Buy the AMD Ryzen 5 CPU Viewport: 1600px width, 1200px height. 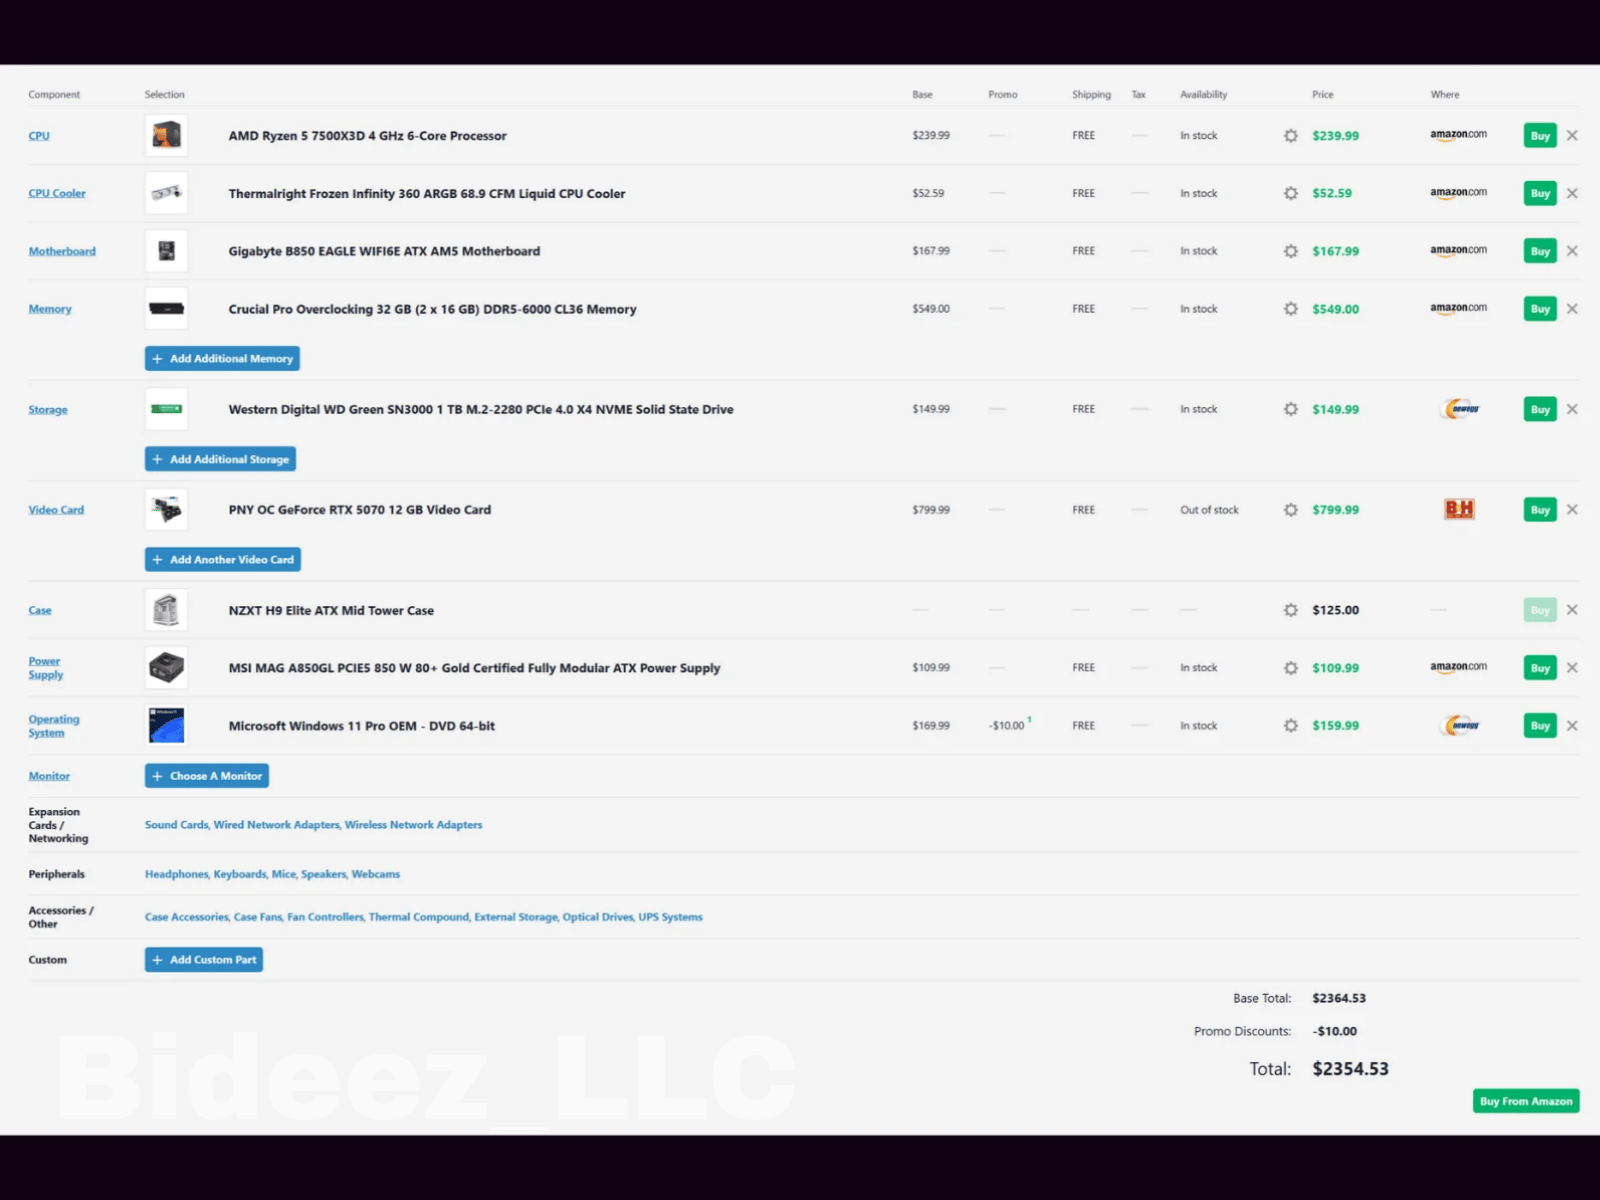[x=1540, y=136]
